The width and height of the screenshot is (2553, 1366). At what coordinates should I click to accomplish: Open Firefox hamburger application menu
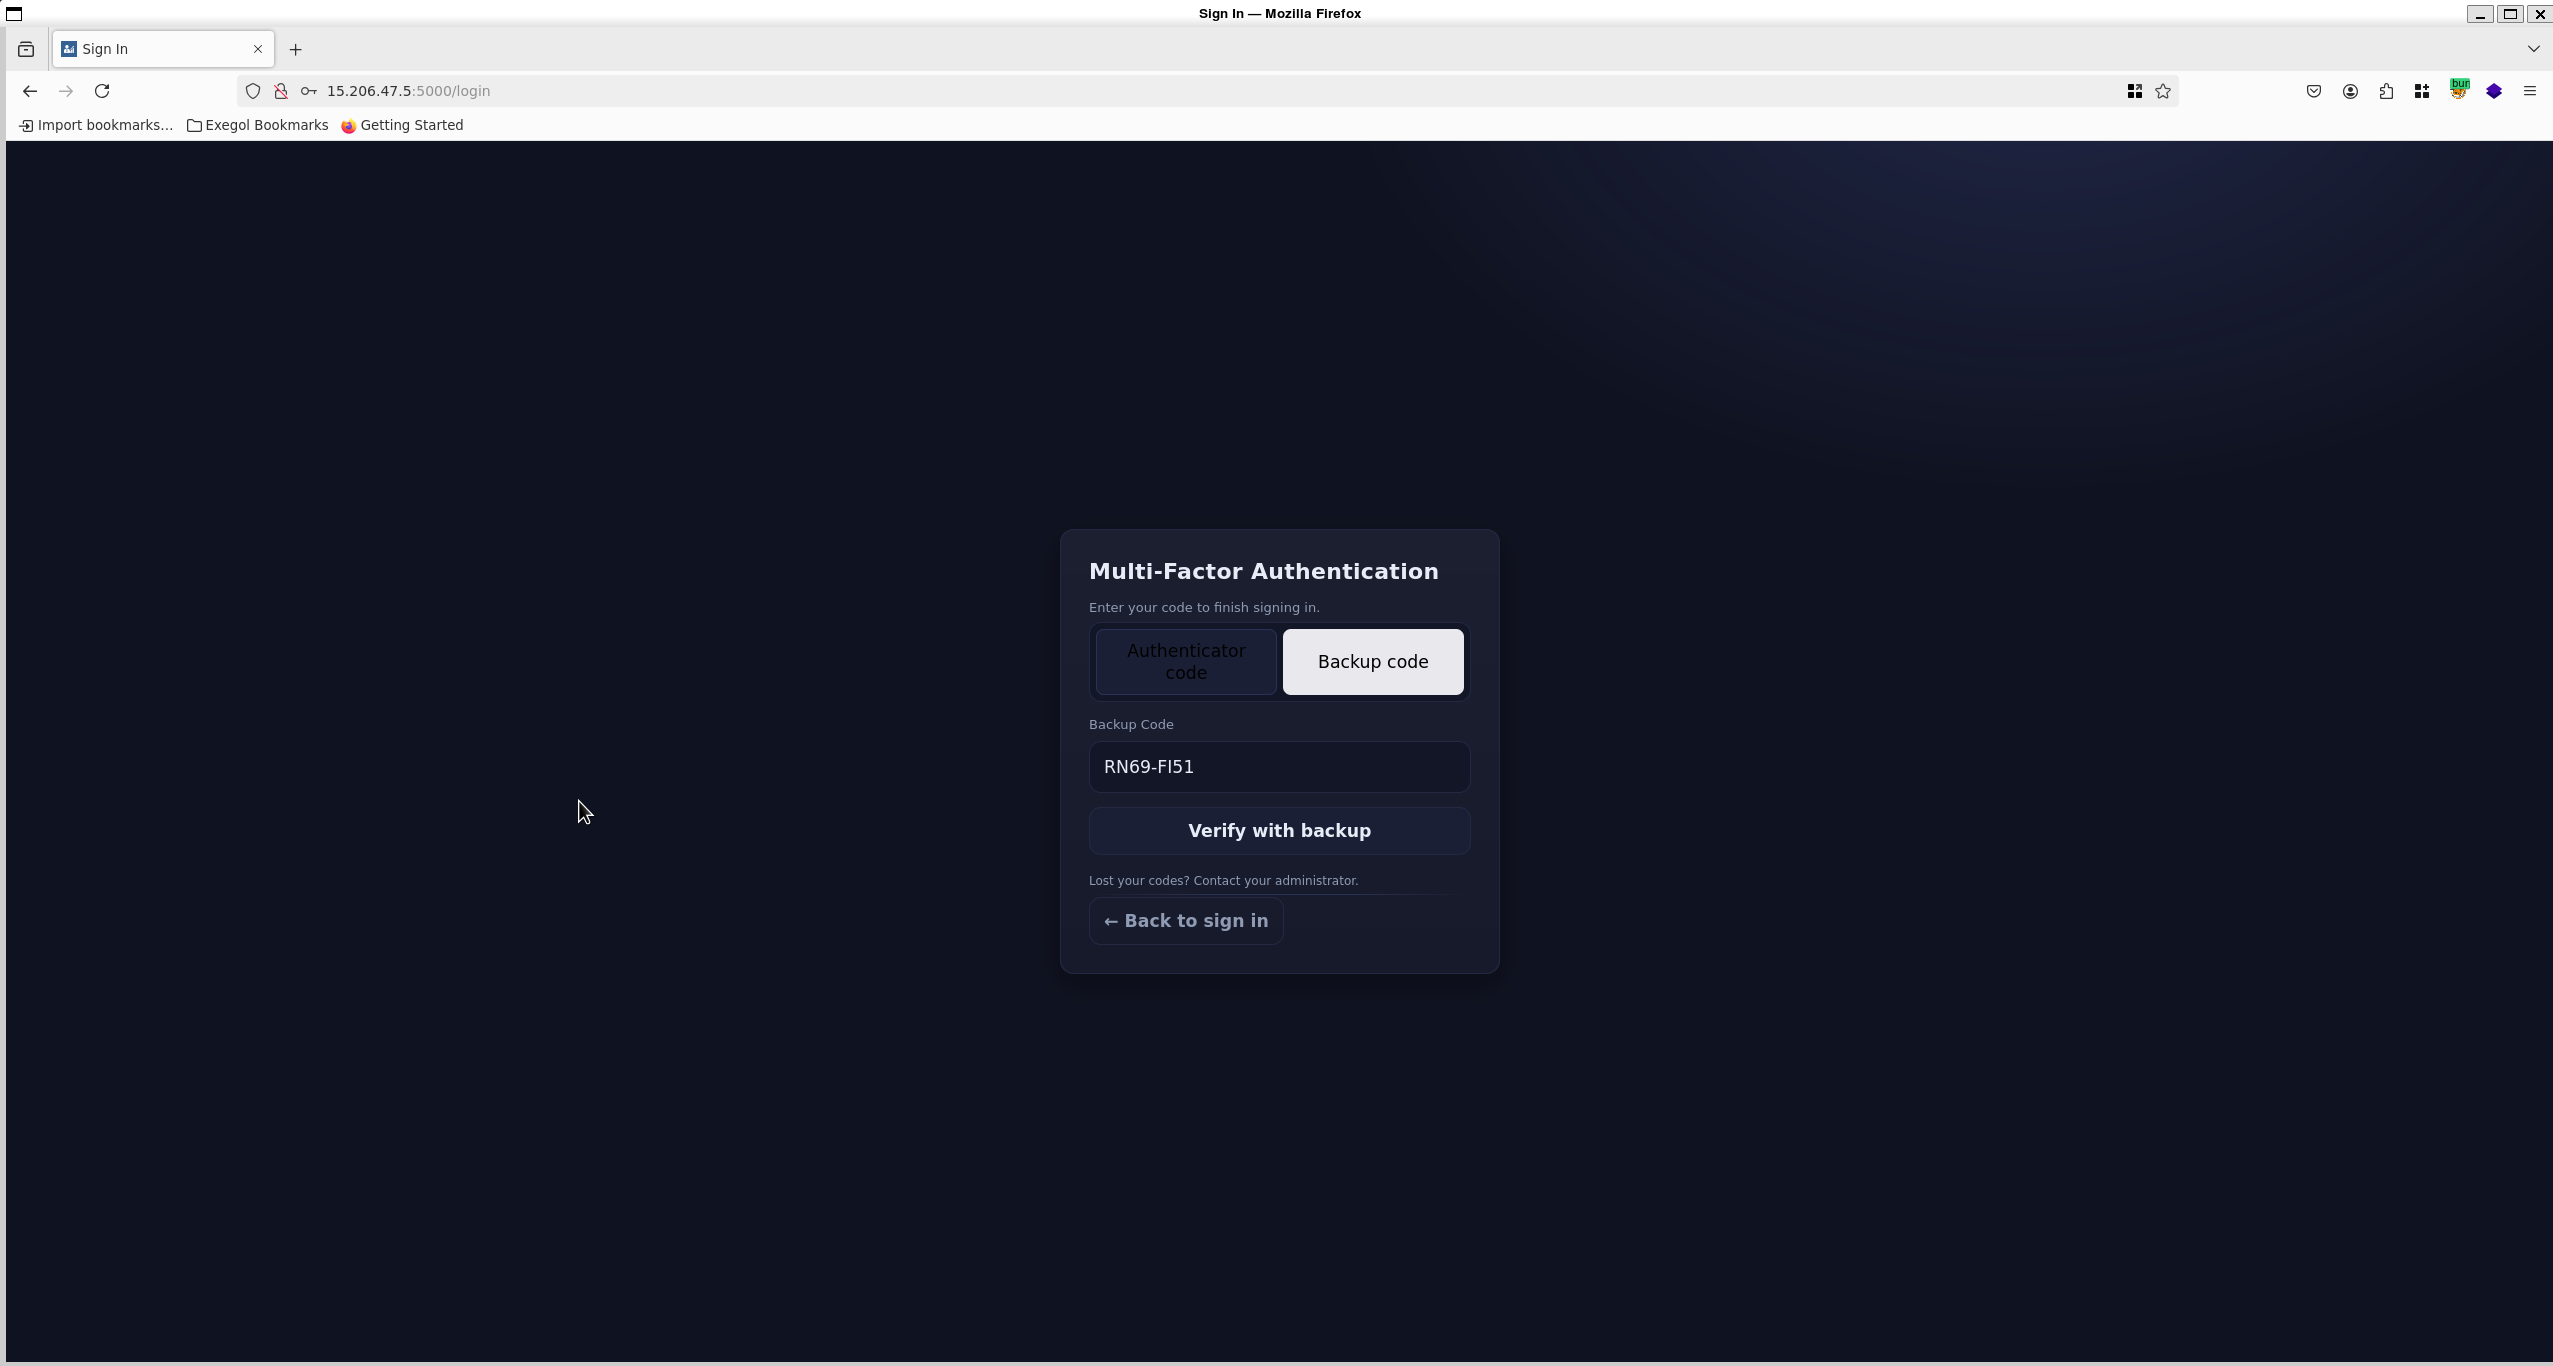[2530, 91]
